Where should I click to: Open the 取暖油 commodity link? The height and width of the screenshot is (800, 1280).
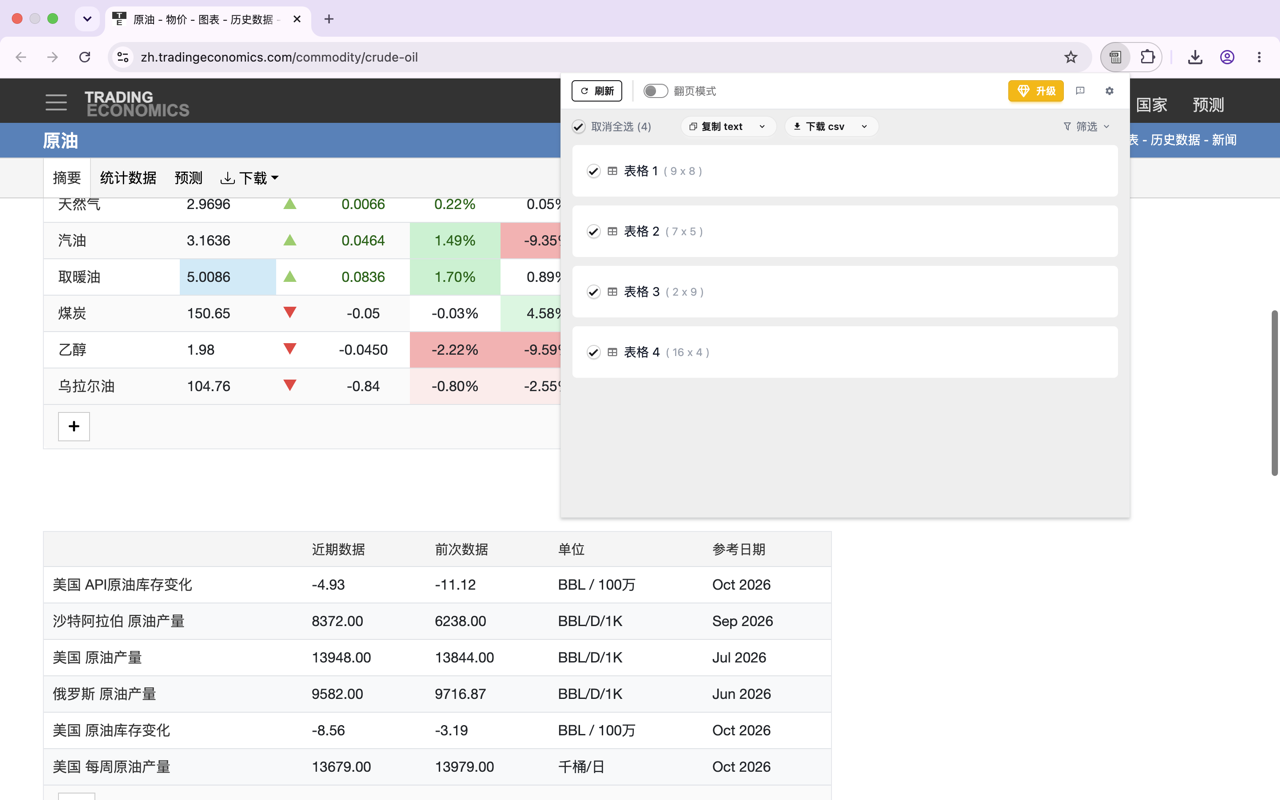(79, 277)
